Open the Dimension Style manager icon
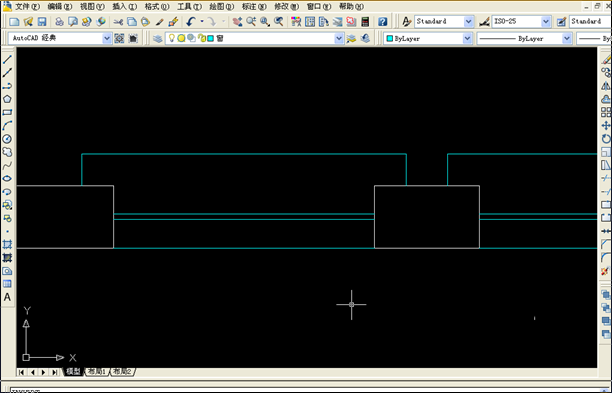Image resolution: width=612 pixels, height=393 pixels. tap(484, 21)
